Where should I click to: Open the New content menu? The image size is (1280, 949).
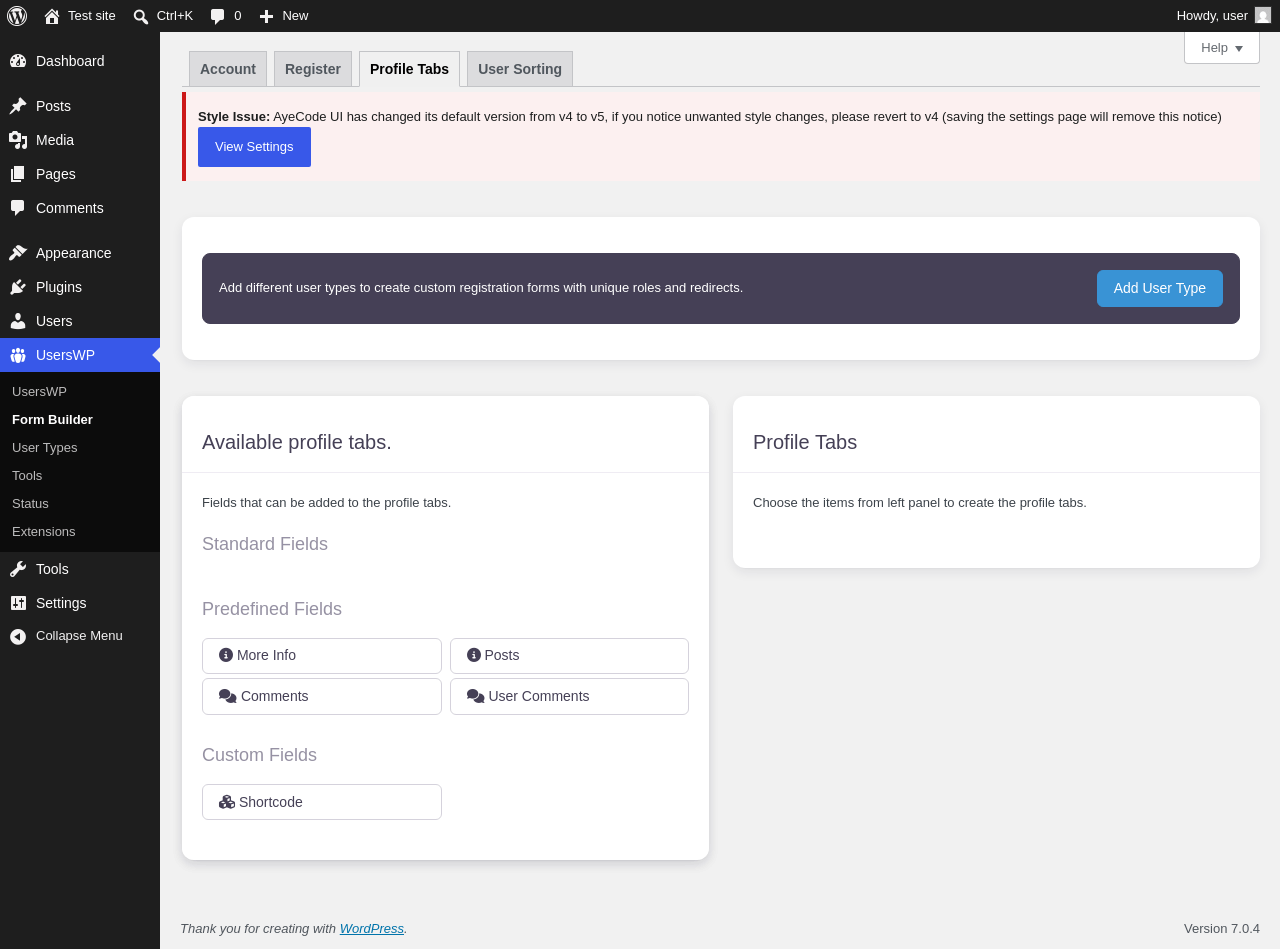tap(284, 16)
